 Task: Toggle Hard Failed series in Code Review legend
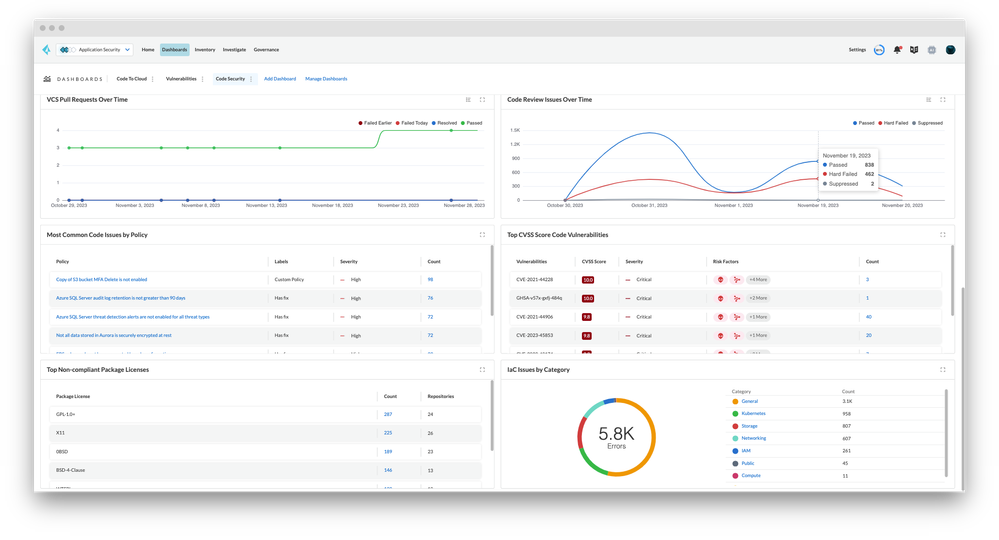point(894,123)
